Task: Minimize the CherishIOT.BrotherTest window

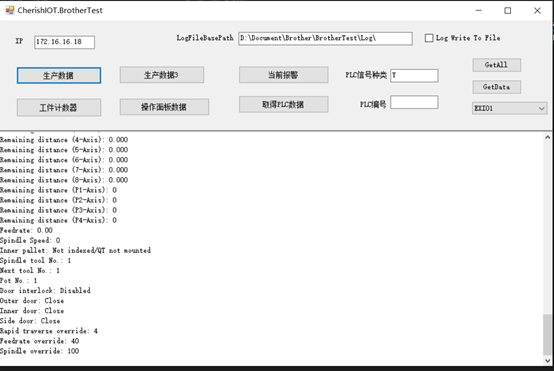Action: [x=479, y=11]
